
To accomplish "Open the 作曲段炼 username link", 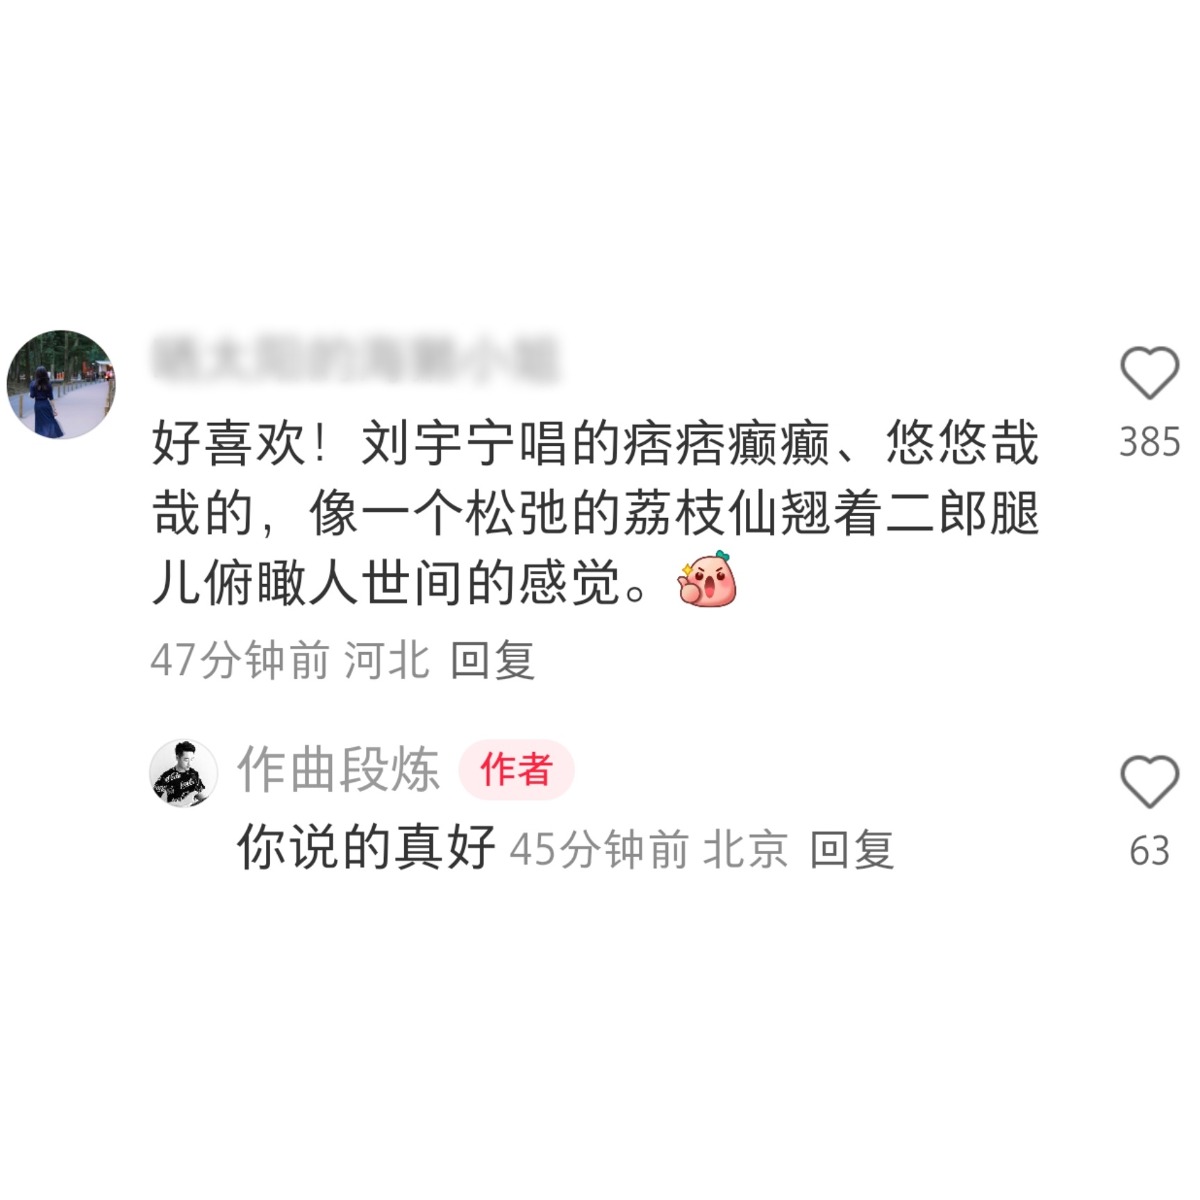I will click(338, 770).
